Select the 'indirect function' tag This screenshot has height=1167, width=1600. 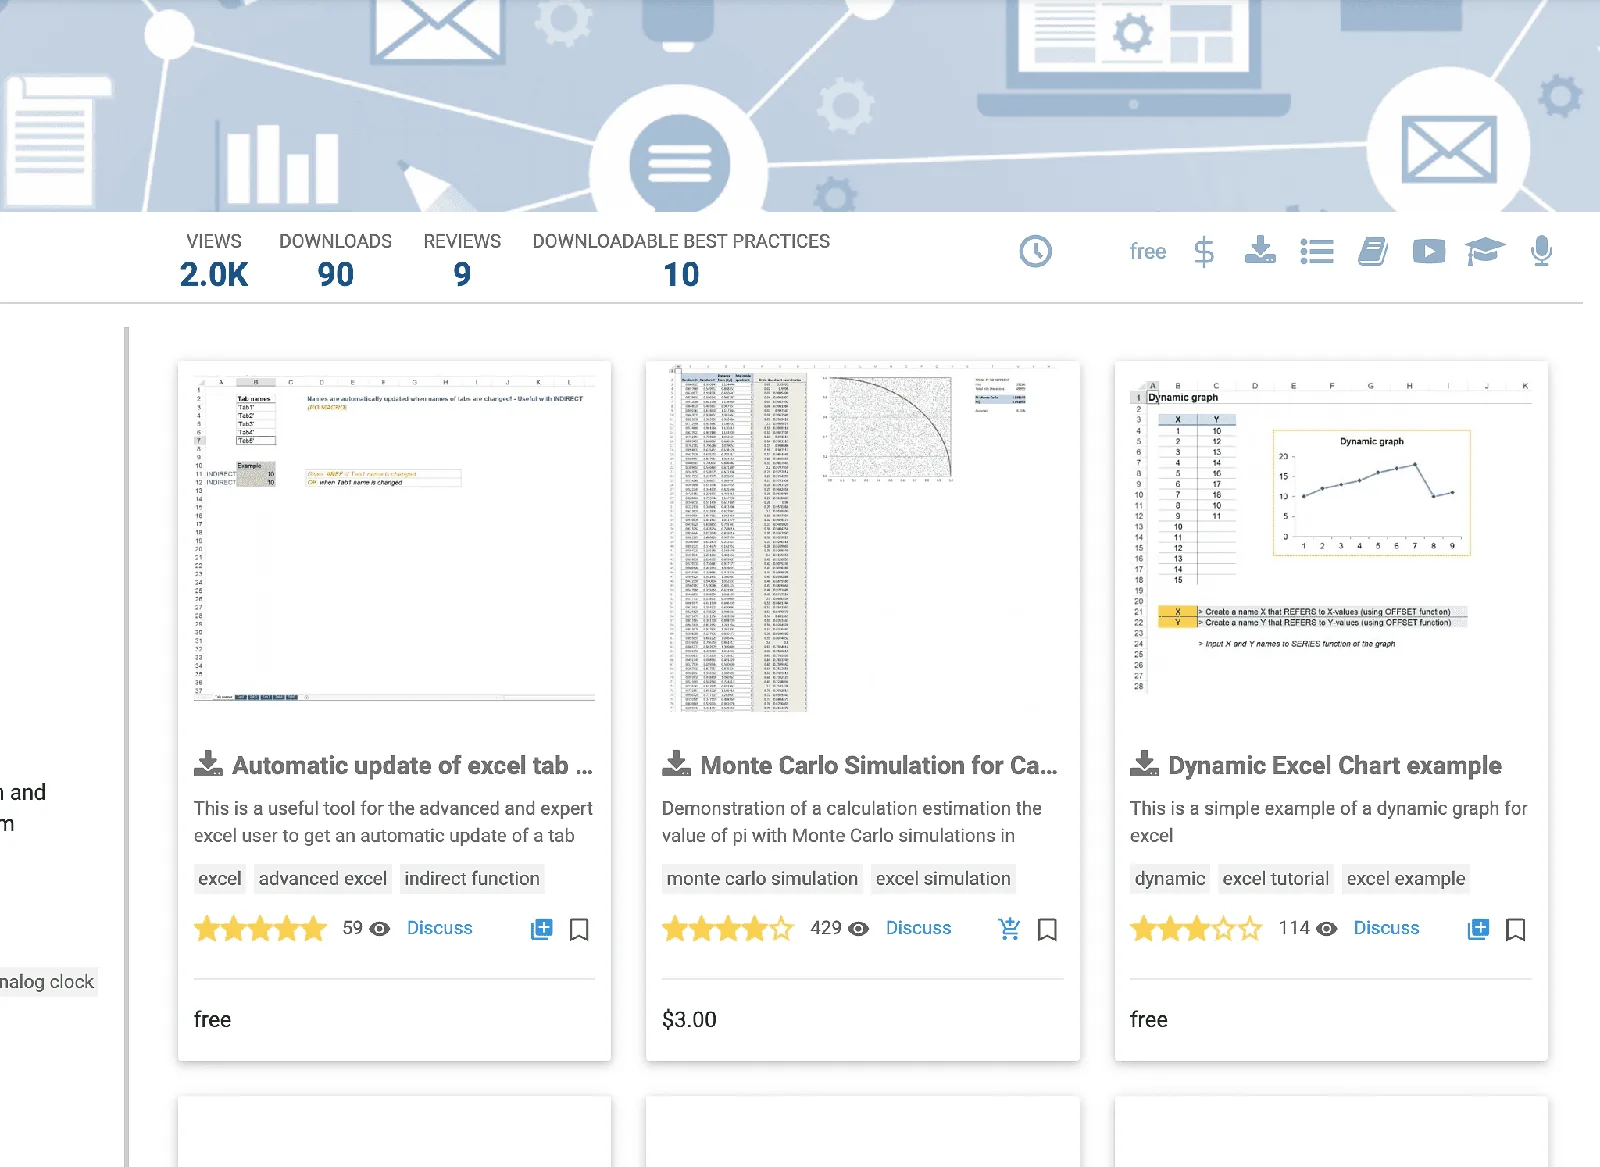(x=472, y=878)
